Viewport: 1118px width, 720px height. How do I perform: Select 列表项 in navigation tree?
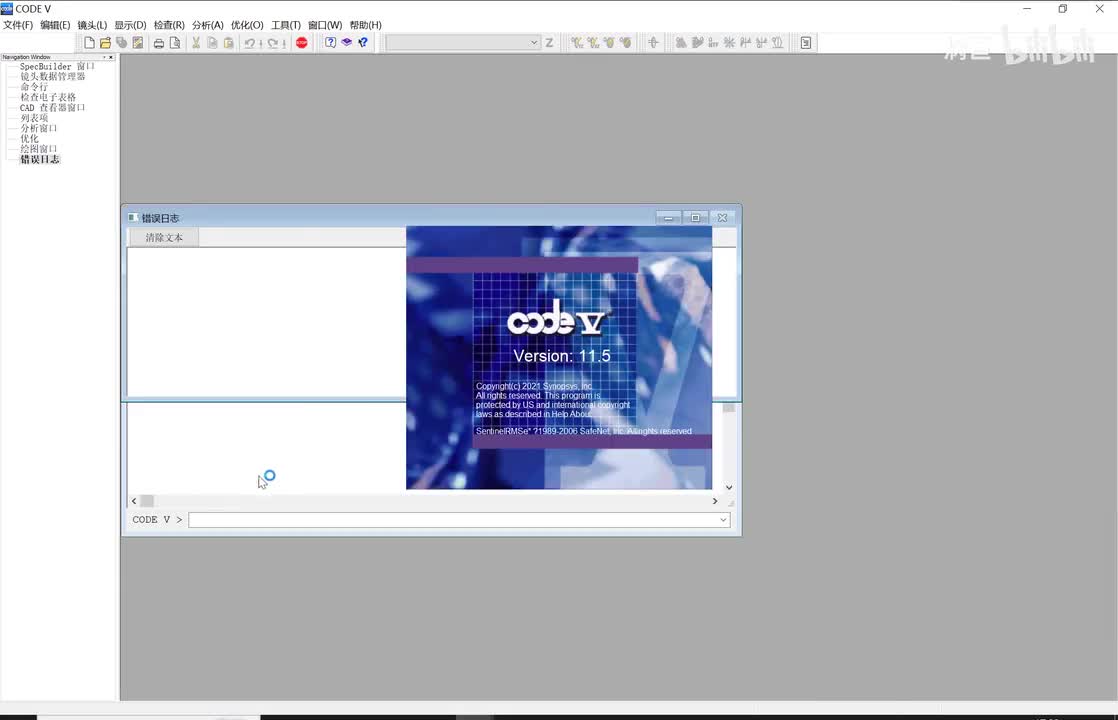pos(34,118)
